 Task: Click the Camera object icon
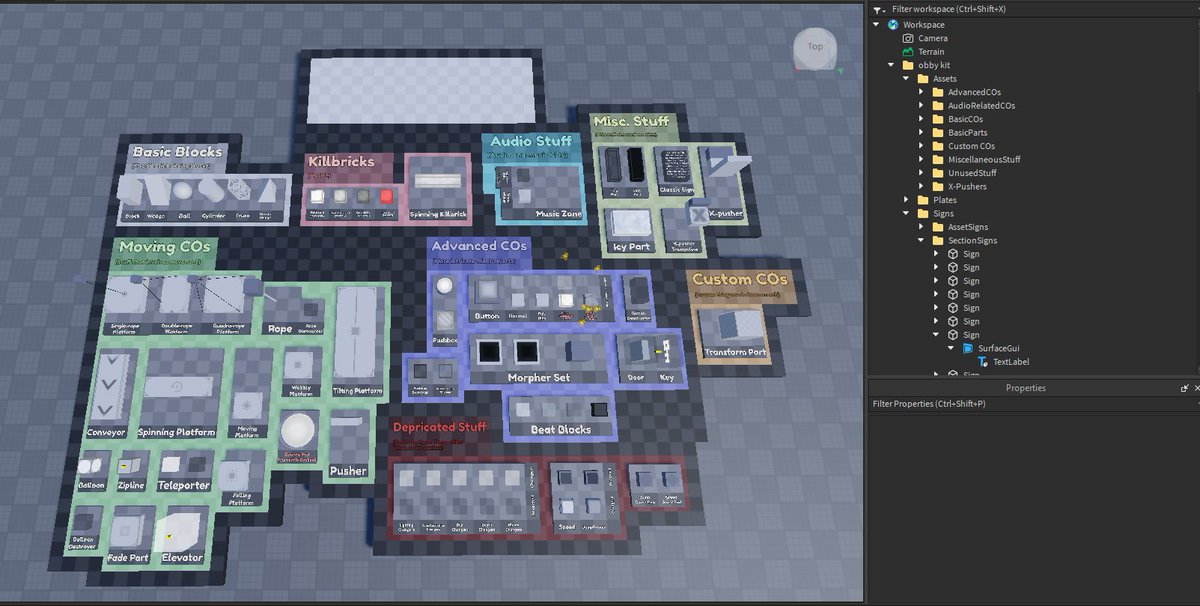(907, 38)
